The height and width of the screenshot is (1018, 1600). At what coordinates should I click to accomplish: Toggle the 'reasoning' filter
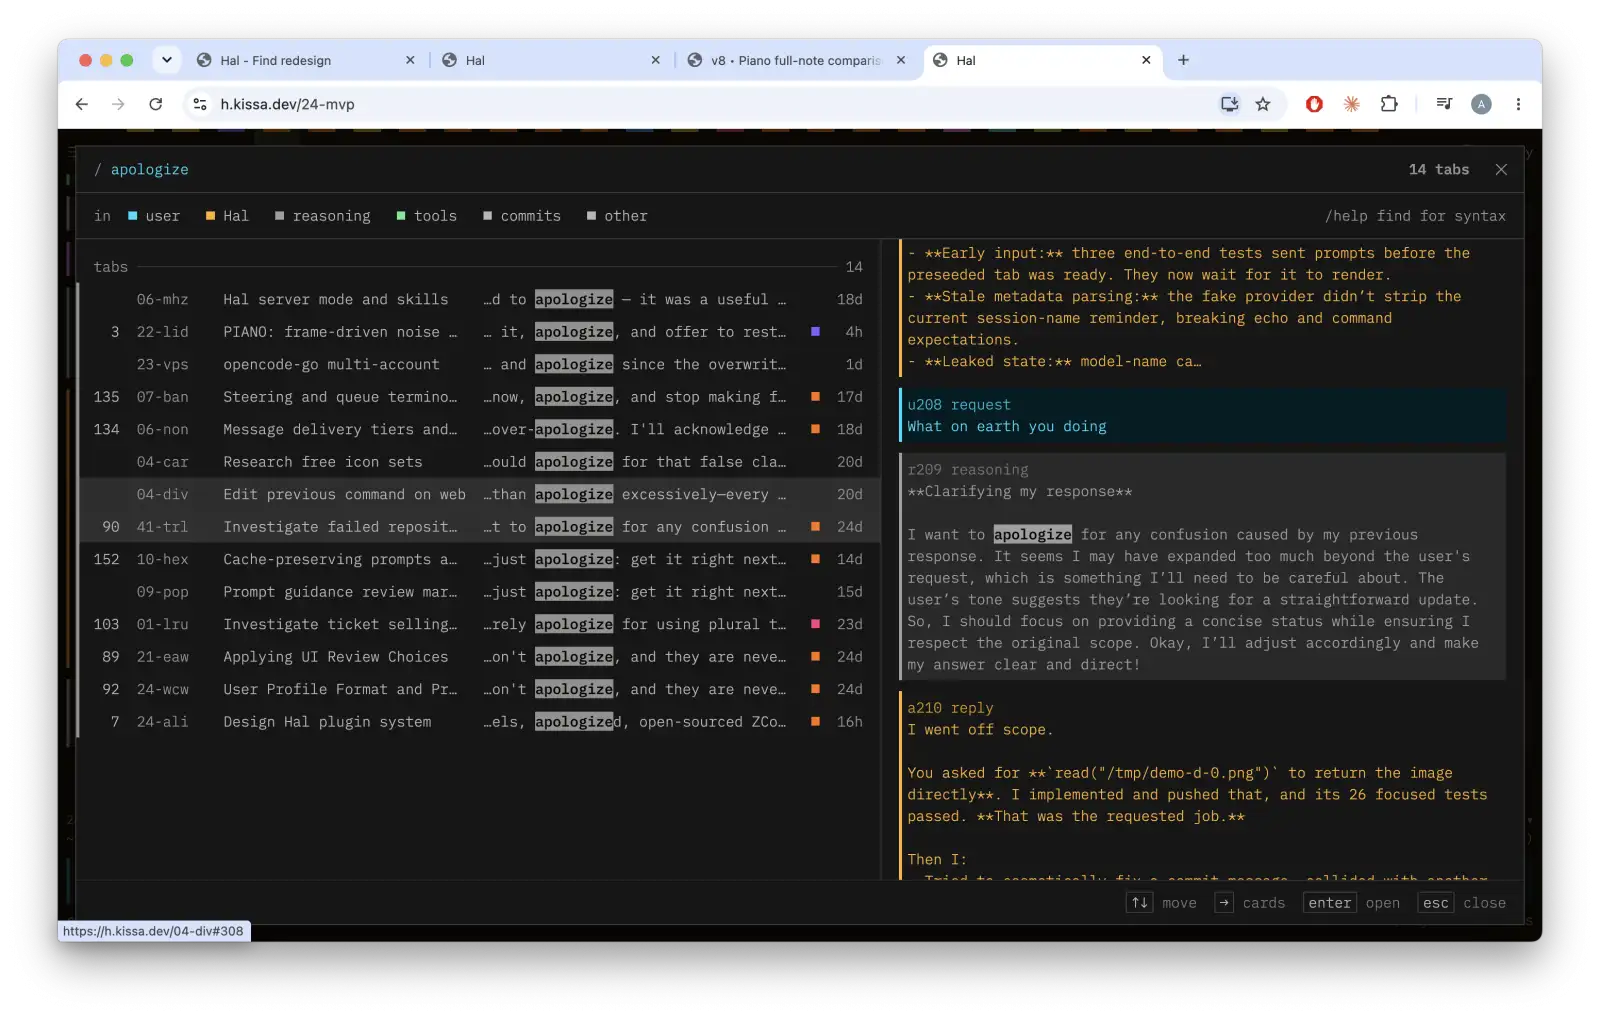click(x=322, y=216)
